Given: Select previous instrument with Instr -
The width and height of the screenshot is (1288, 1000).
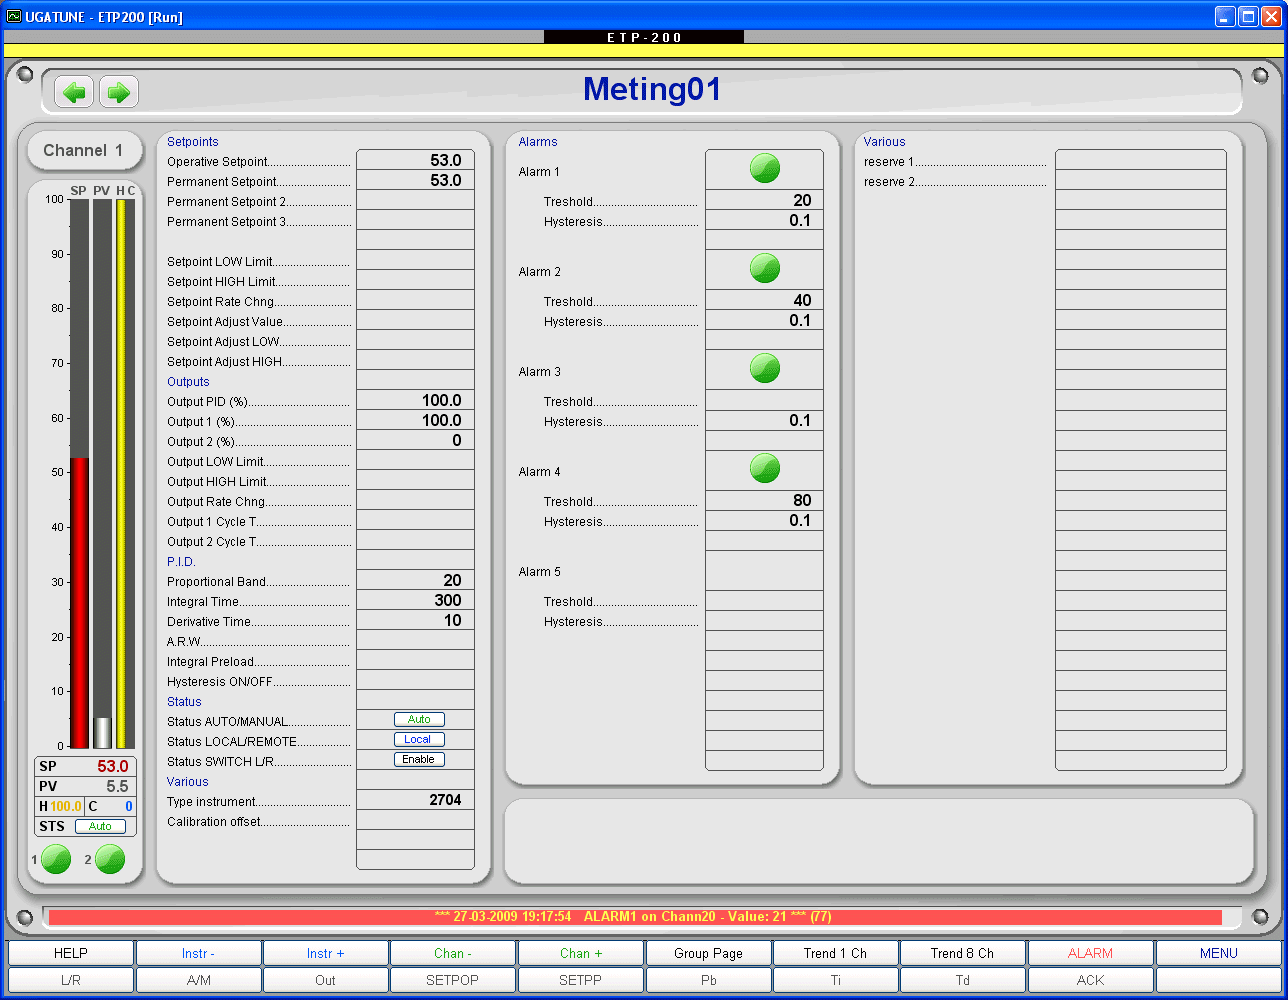Looking at the screenshot, I should (x=198, y=953).
